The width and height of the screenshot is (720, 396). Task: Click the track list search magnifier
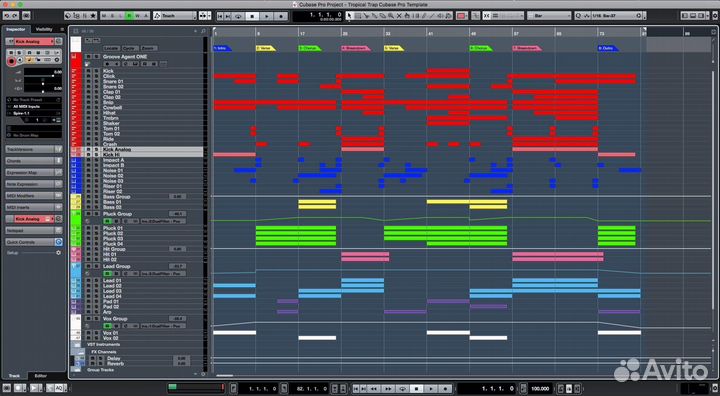[x=203, y=31]
